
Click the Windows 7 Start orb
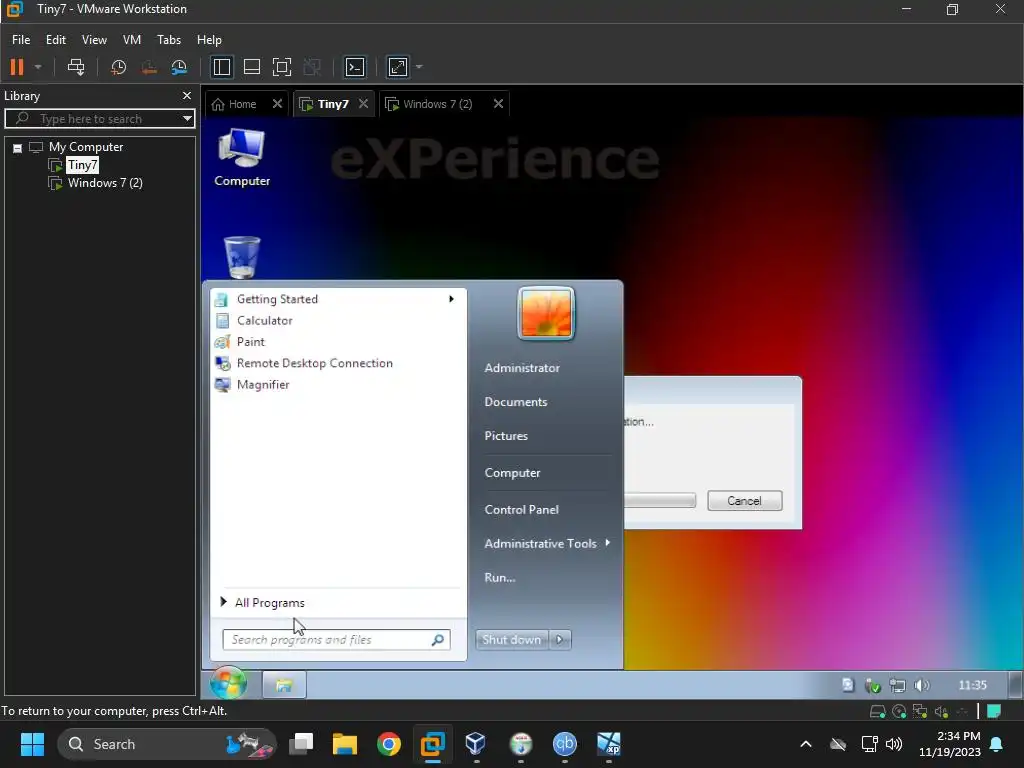[x=229, y=684]
